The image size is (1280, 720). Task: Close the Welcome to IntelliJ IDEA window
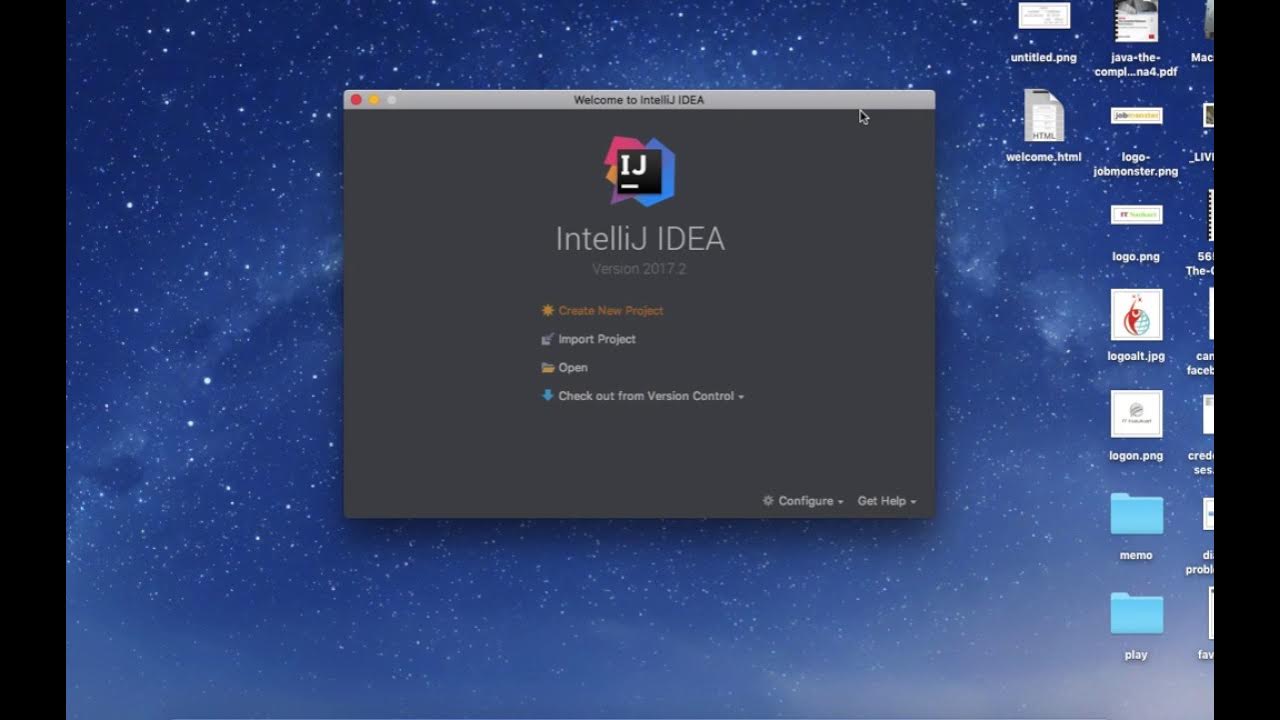(356, 100)
